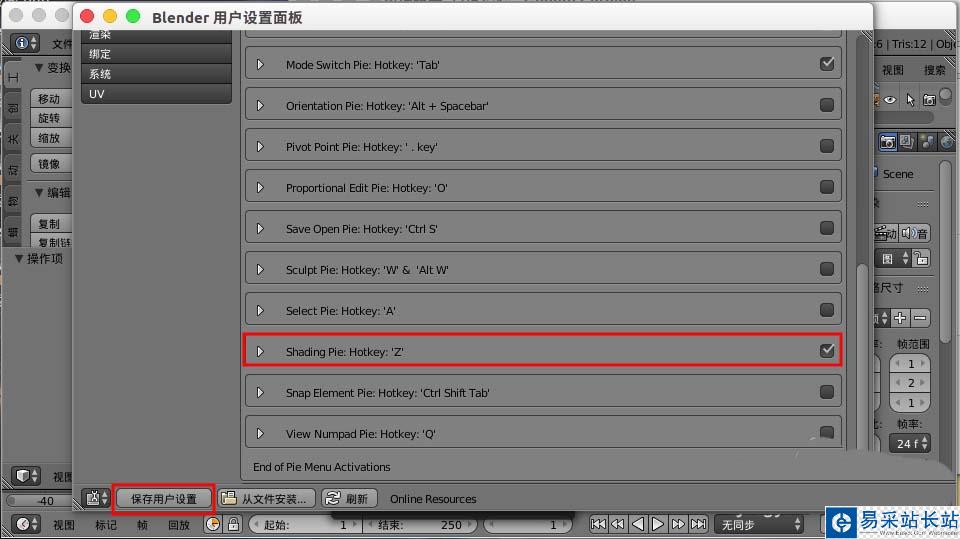Enable Snap Element Pie checkbox

click(x=827, y=392)
